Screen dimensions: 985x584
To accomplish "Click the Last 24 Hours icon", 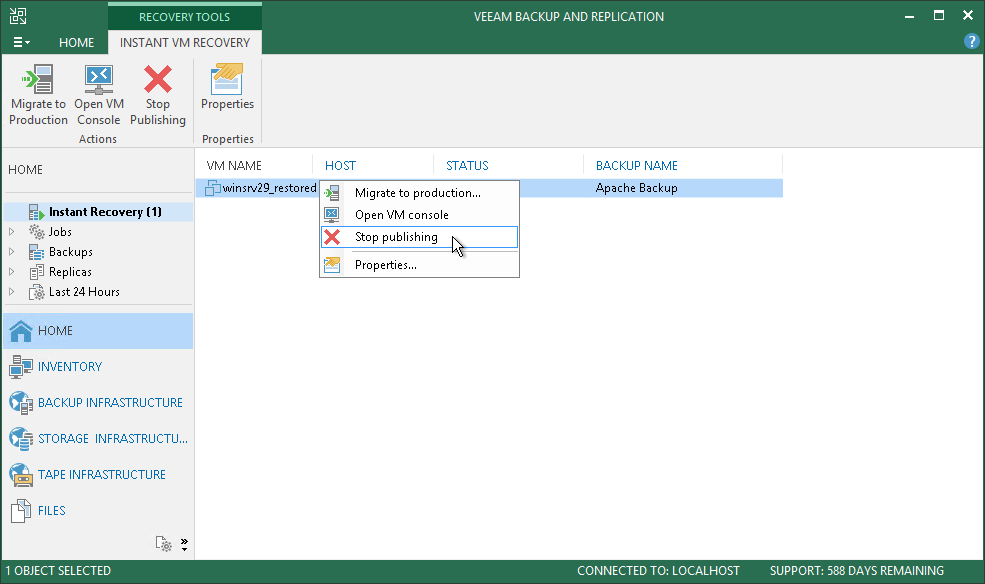I will pyautogui.click(x=36, y=292).
